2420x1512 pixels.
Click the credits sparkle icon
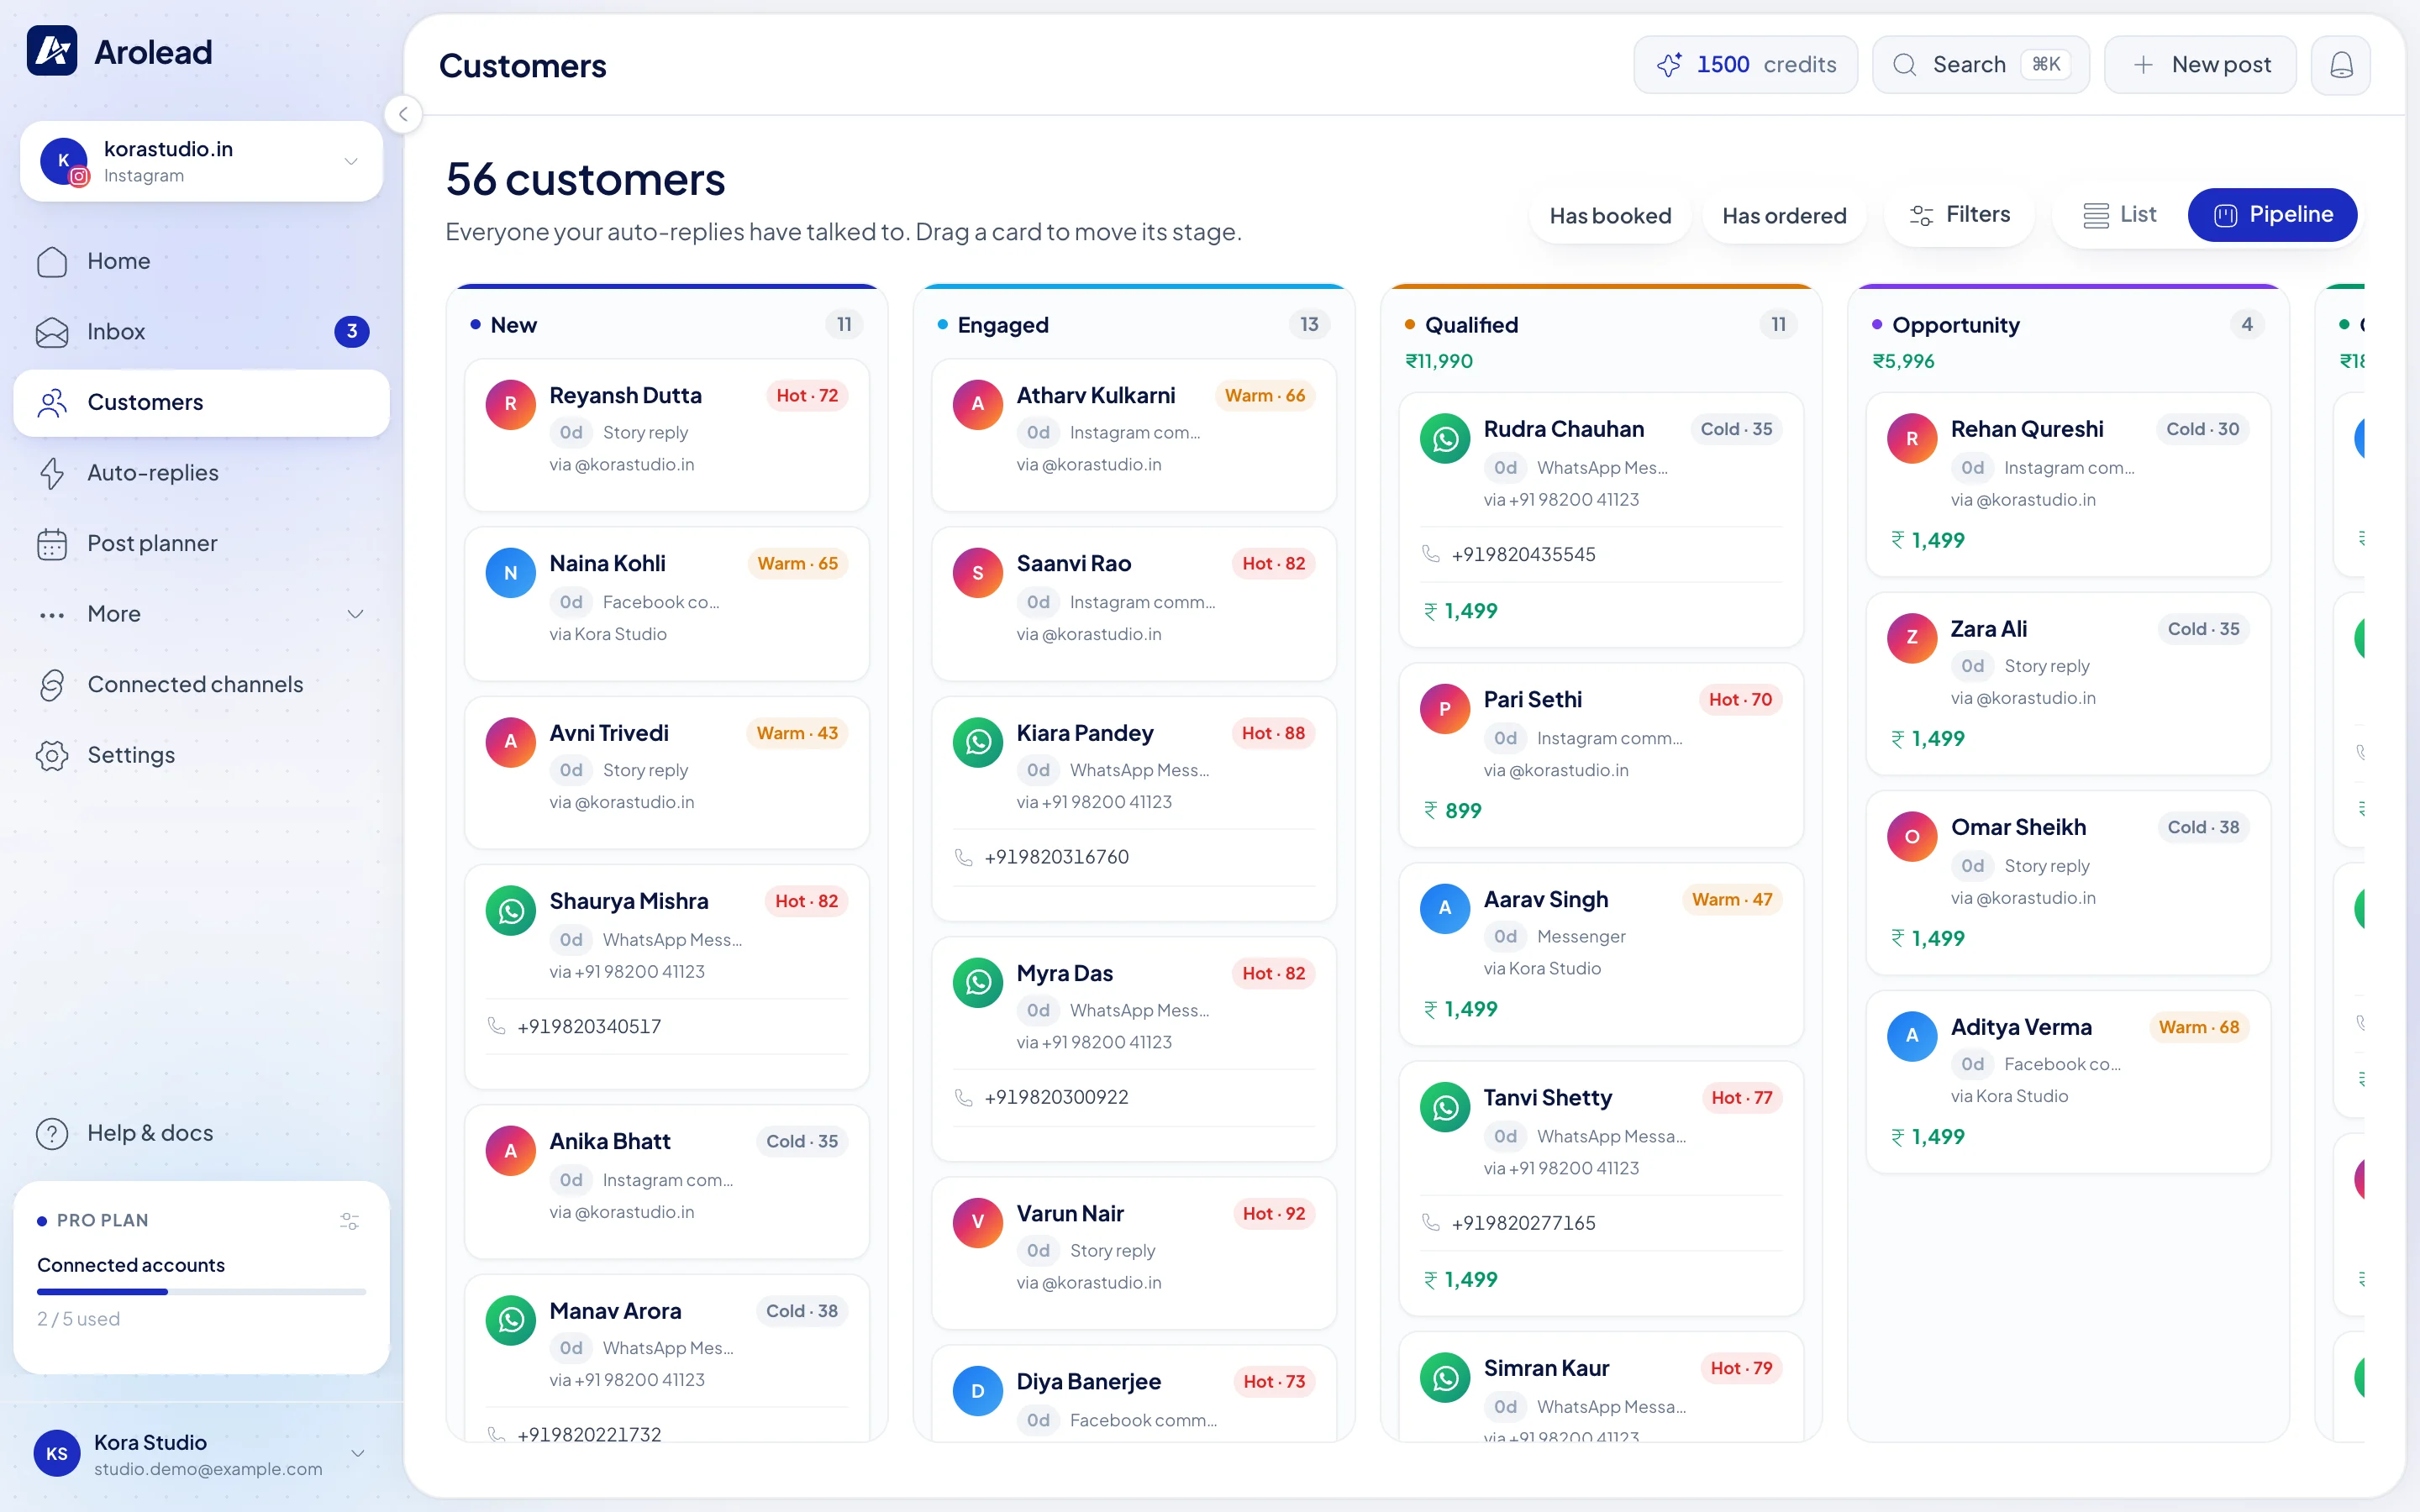[x=1669, y=65]
